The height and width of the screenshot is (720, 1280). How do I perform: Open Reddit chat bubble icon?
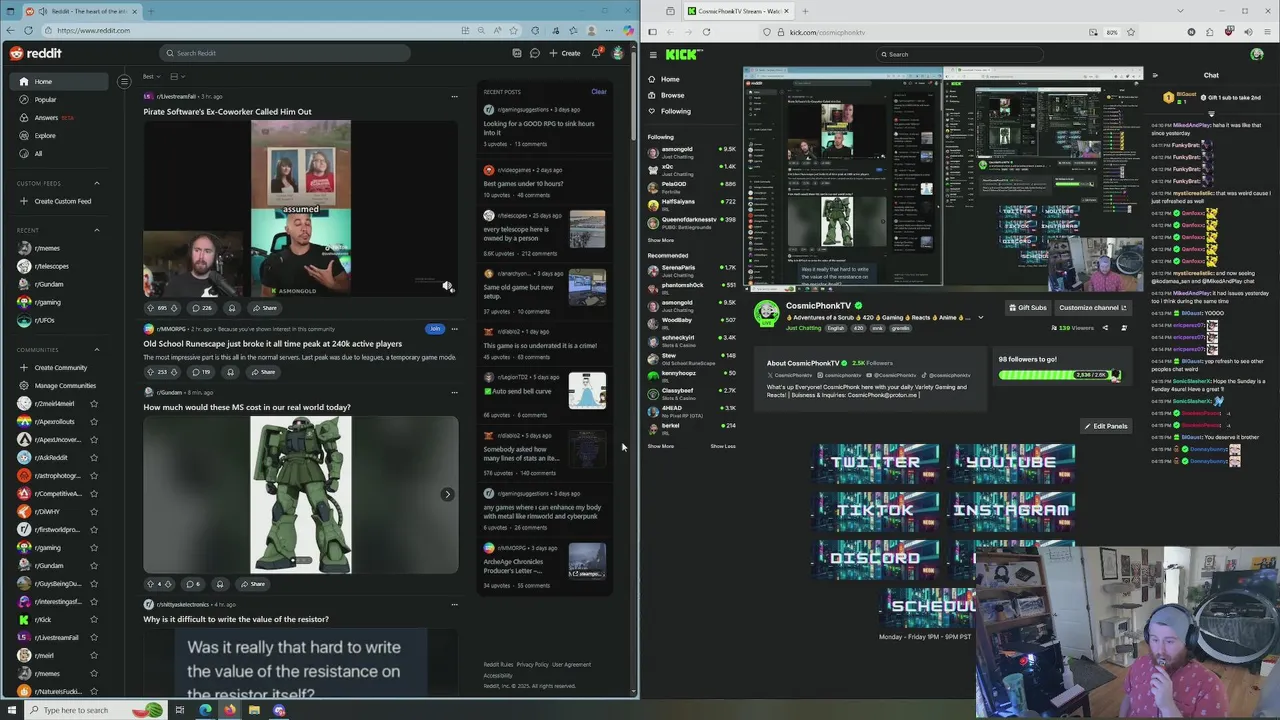pos(535,53)
